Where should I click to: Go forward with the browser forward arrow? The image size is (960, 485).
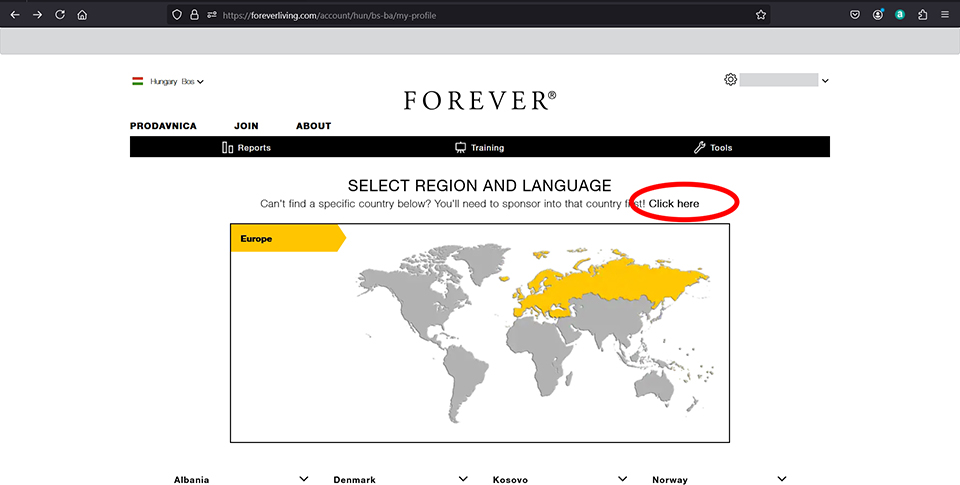(x=37, y=15)
